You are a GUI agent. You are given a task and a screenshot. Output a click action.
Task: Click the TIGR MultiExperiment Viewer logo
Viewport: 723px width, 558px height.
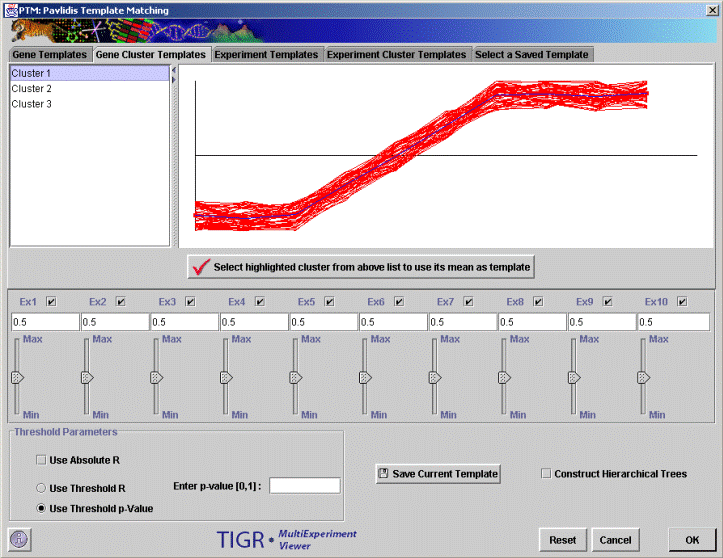coord(287,538)
